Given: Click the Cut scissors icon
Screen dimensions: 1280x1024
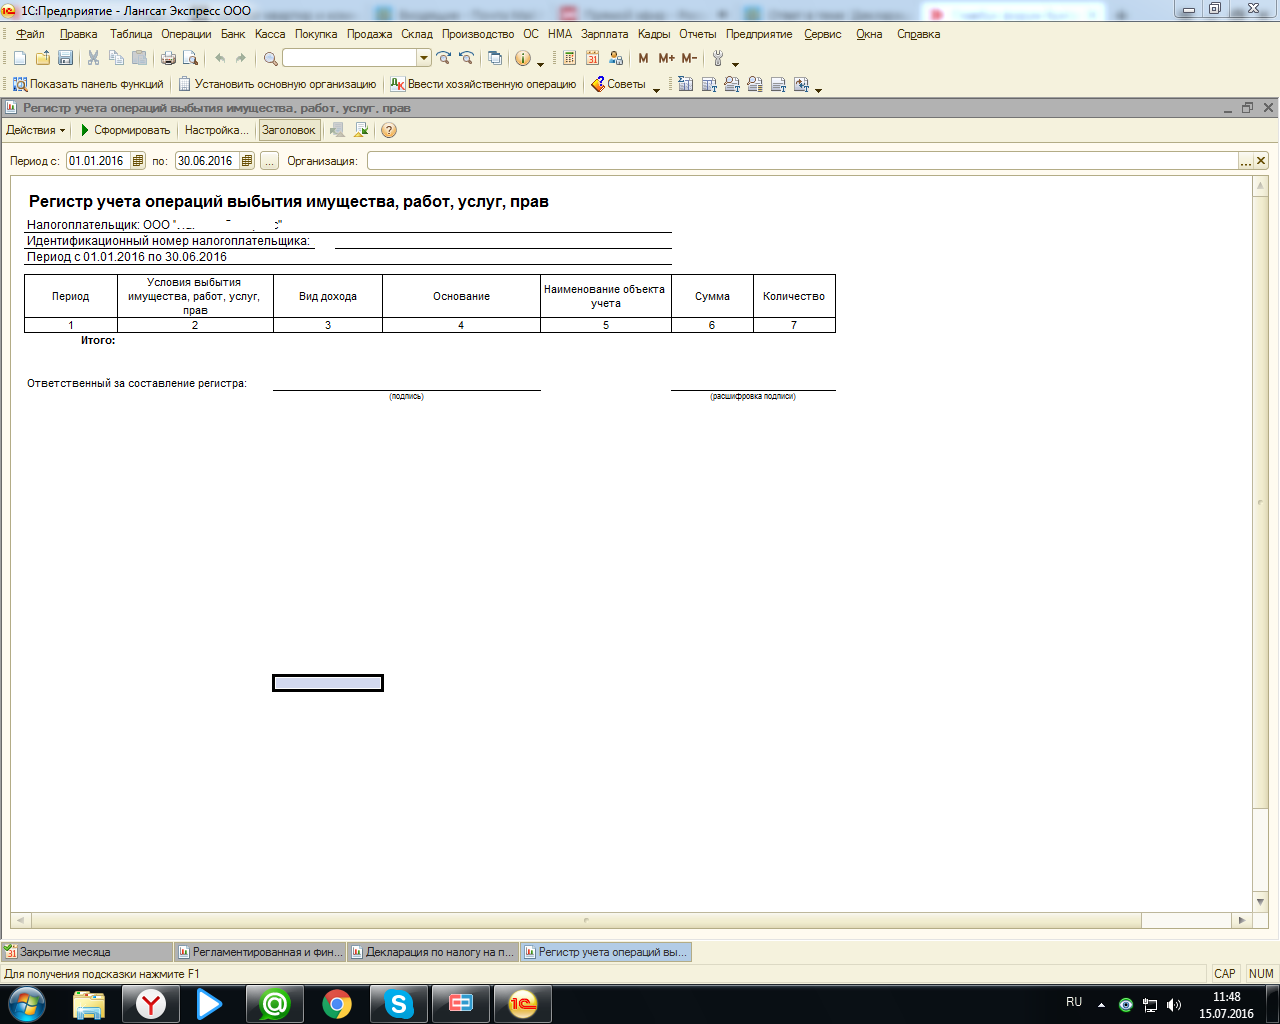Looking at the screenshot, I should (x=94, y=58).
